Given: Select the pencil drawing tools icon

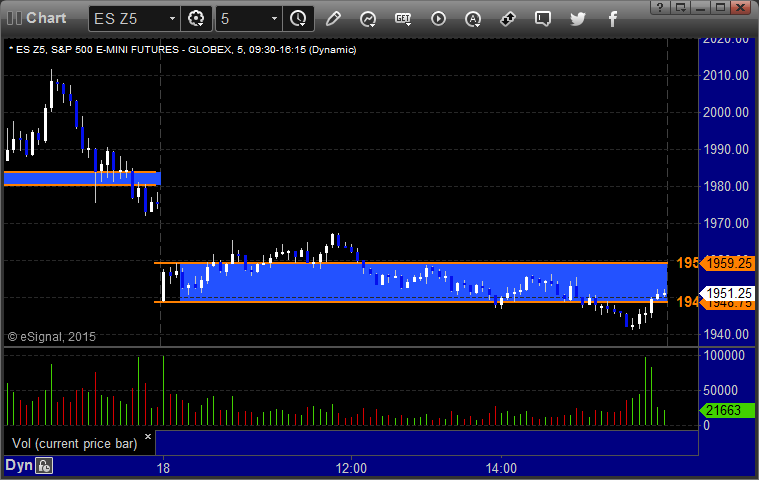Looking at the screenshot, I should 333,19.
